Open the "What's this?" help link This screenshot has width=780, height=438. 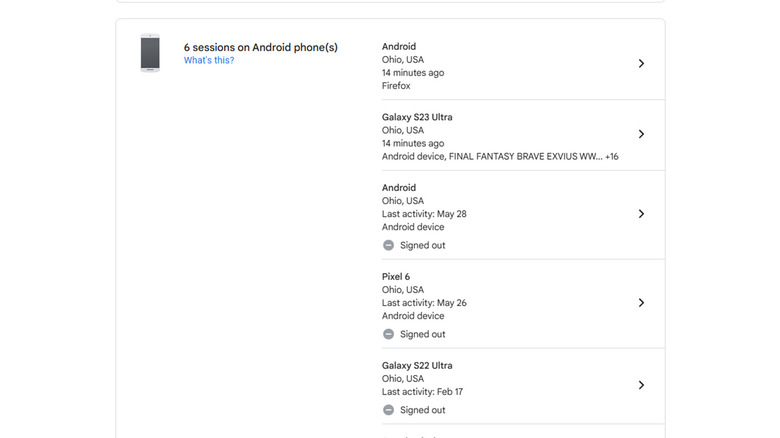[x=209, y=60]
